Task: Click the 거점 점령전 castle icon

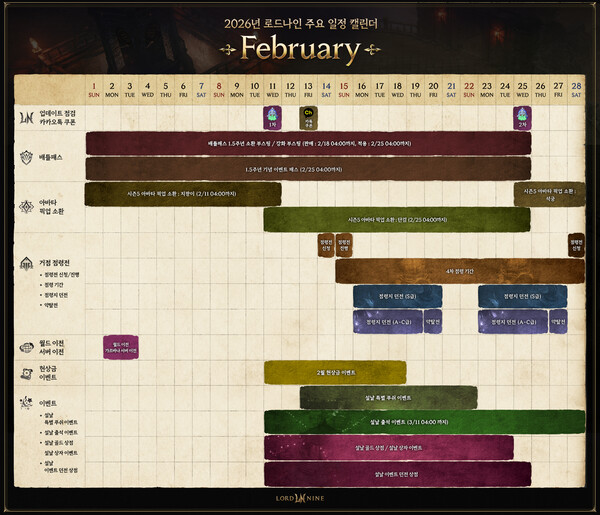Action: coord(24,263)
